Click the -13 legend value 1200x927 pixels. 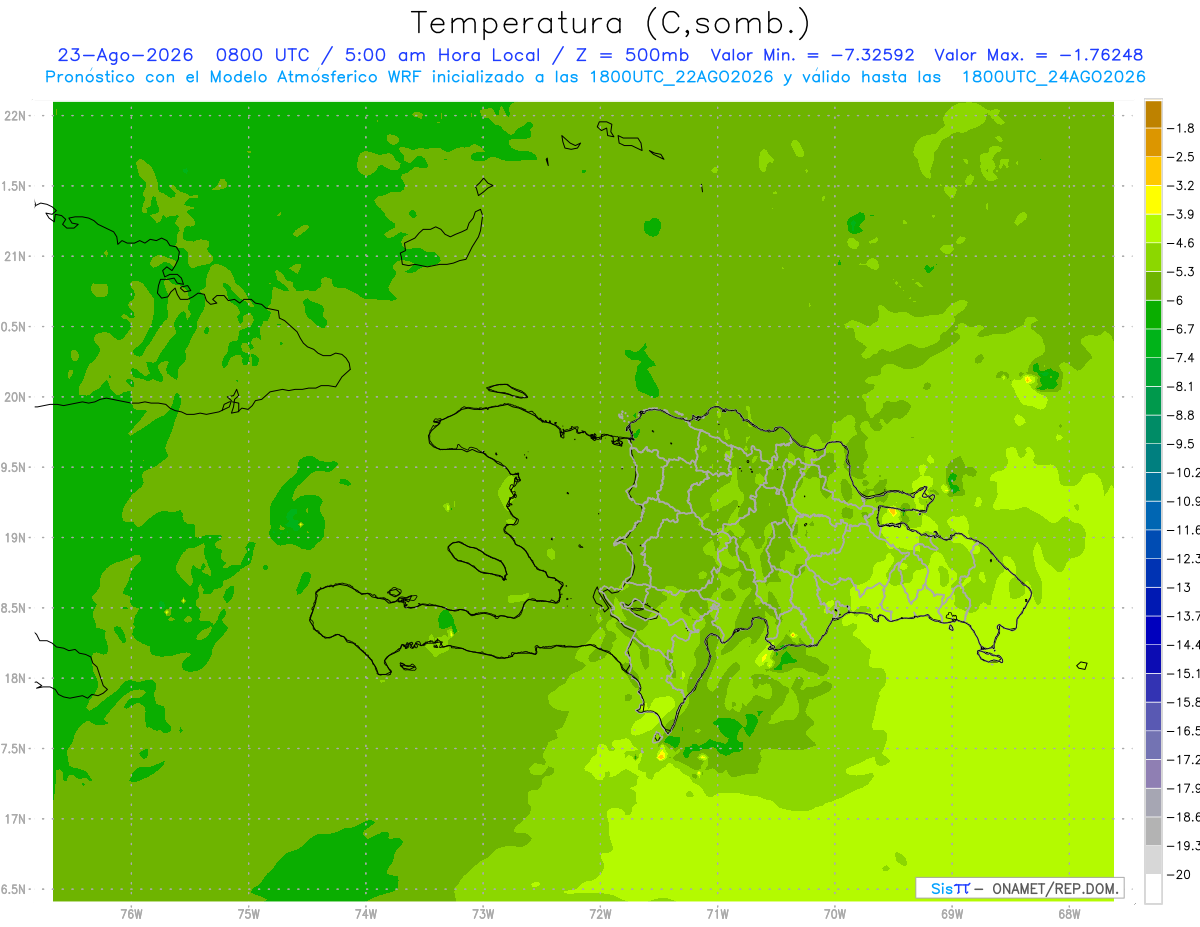[1178, 587]
